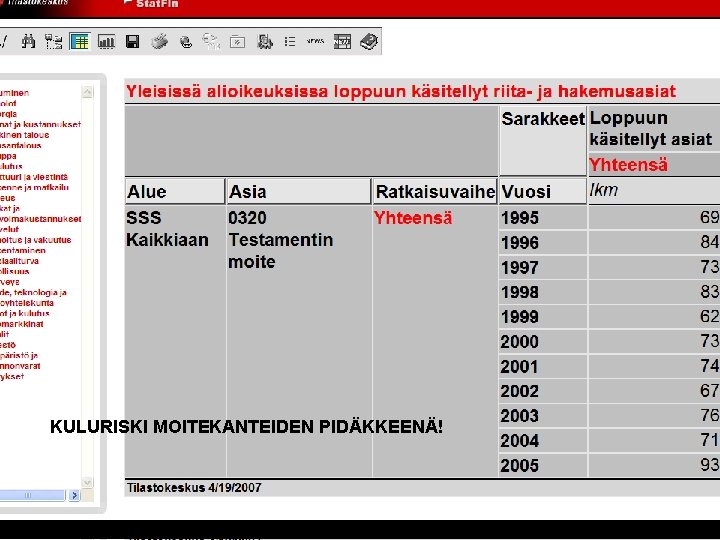Click the NEW table grid icon
Viewport: 720px width, 540px height.
coord(342,42)
